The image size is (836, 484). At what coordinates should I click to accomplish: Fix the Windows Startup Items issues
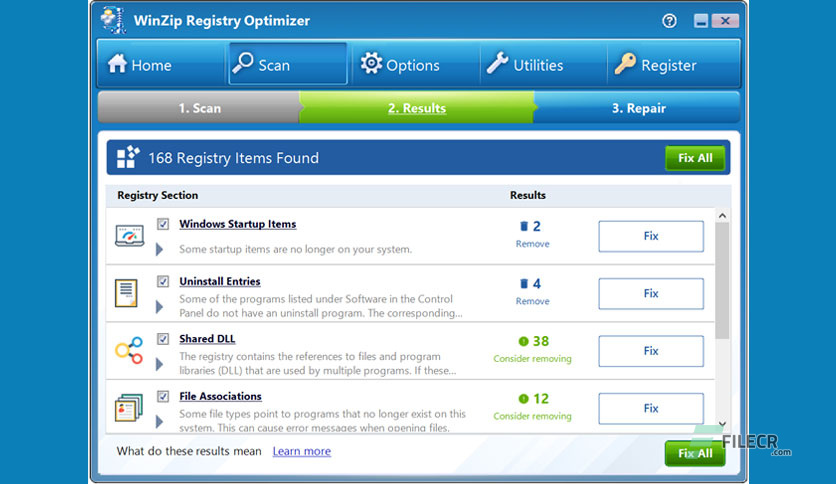[651, 236]
